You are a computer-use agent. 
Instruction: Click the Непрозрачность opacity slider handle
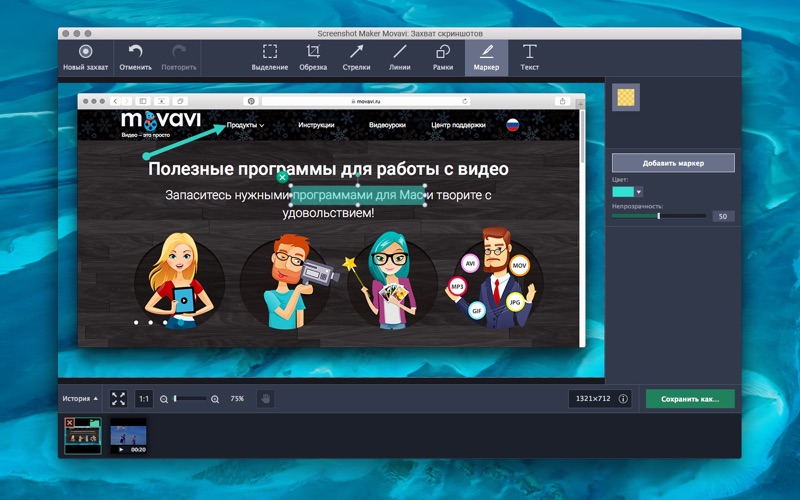pos(659,216)
